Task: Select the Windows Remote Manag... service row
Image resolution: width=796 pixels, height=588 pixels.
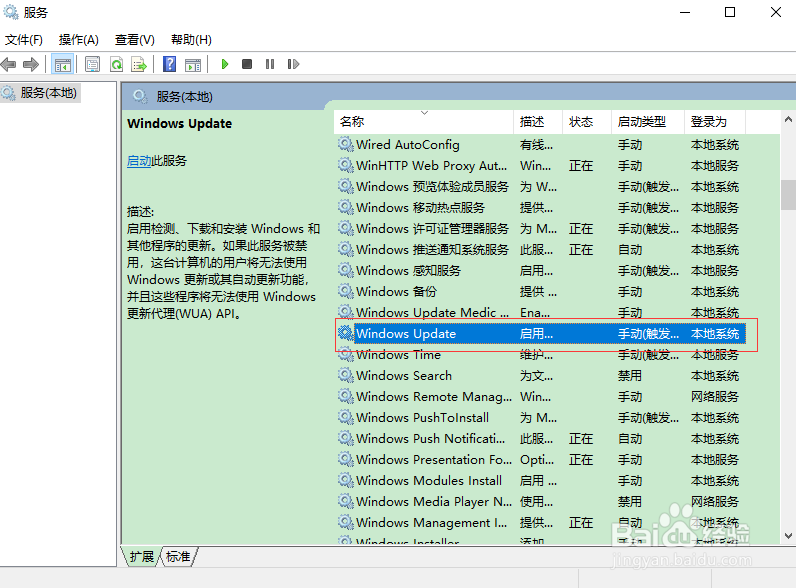Action: tap(540, 397)
